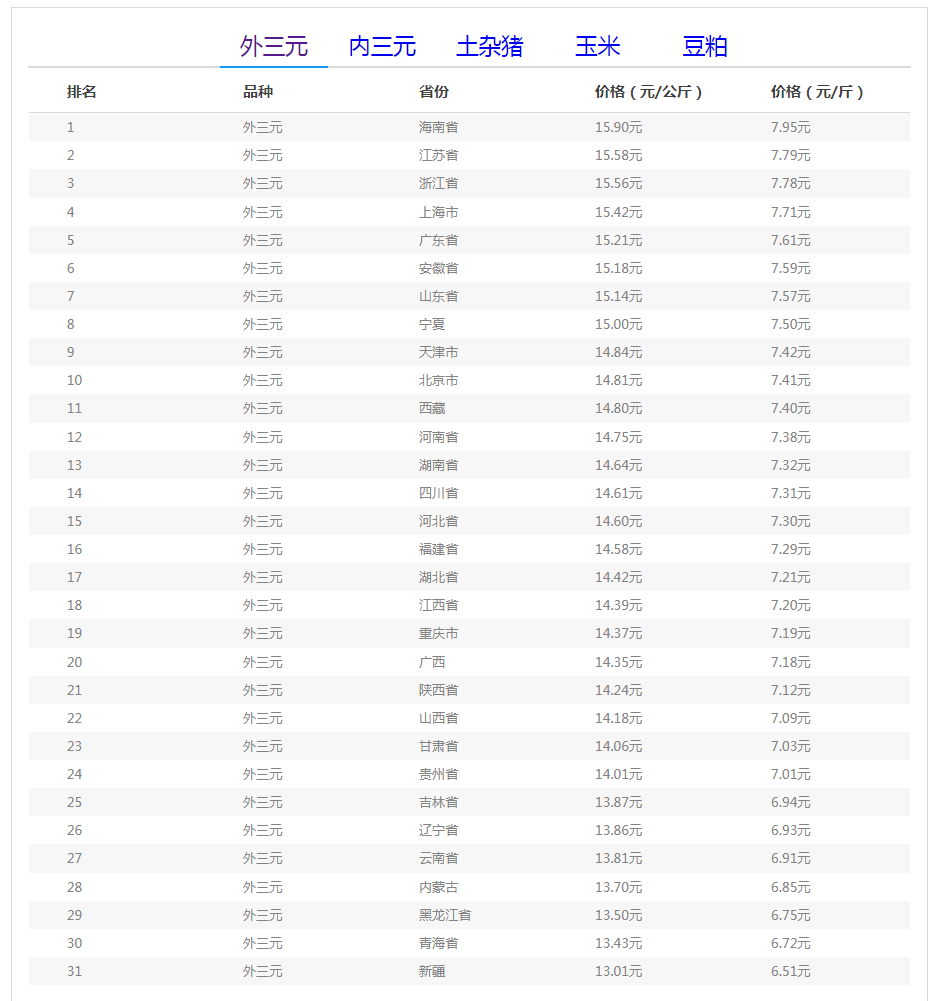The height and width of the screenshot is (1001, 951).
Task: Click the 排名 column header
Action: pyautogui.click(x=82, y=92)
